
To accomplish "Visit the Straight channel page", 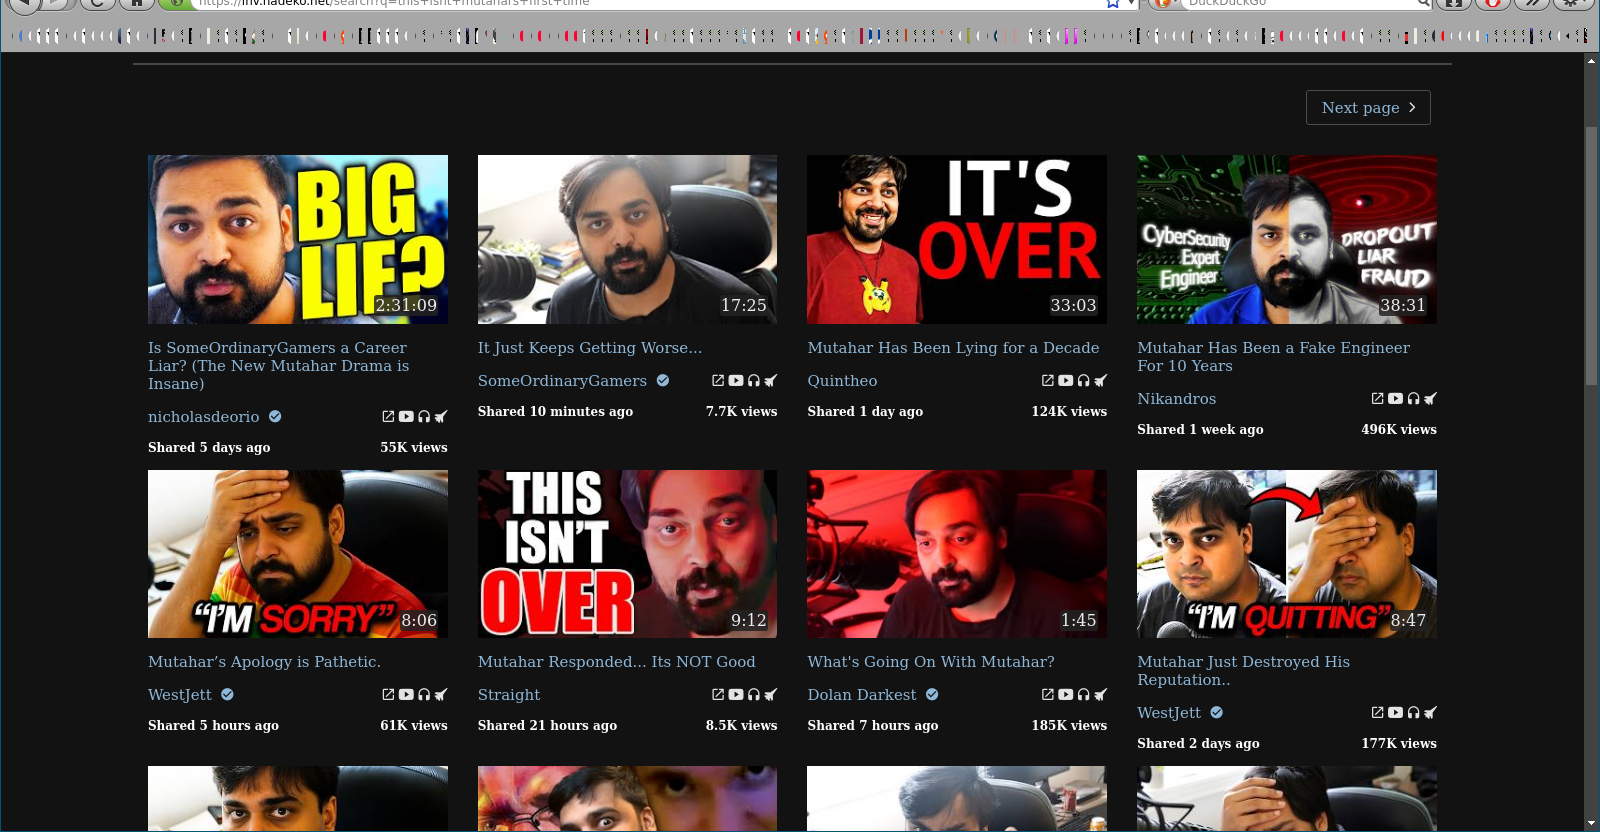I will 509,695.
